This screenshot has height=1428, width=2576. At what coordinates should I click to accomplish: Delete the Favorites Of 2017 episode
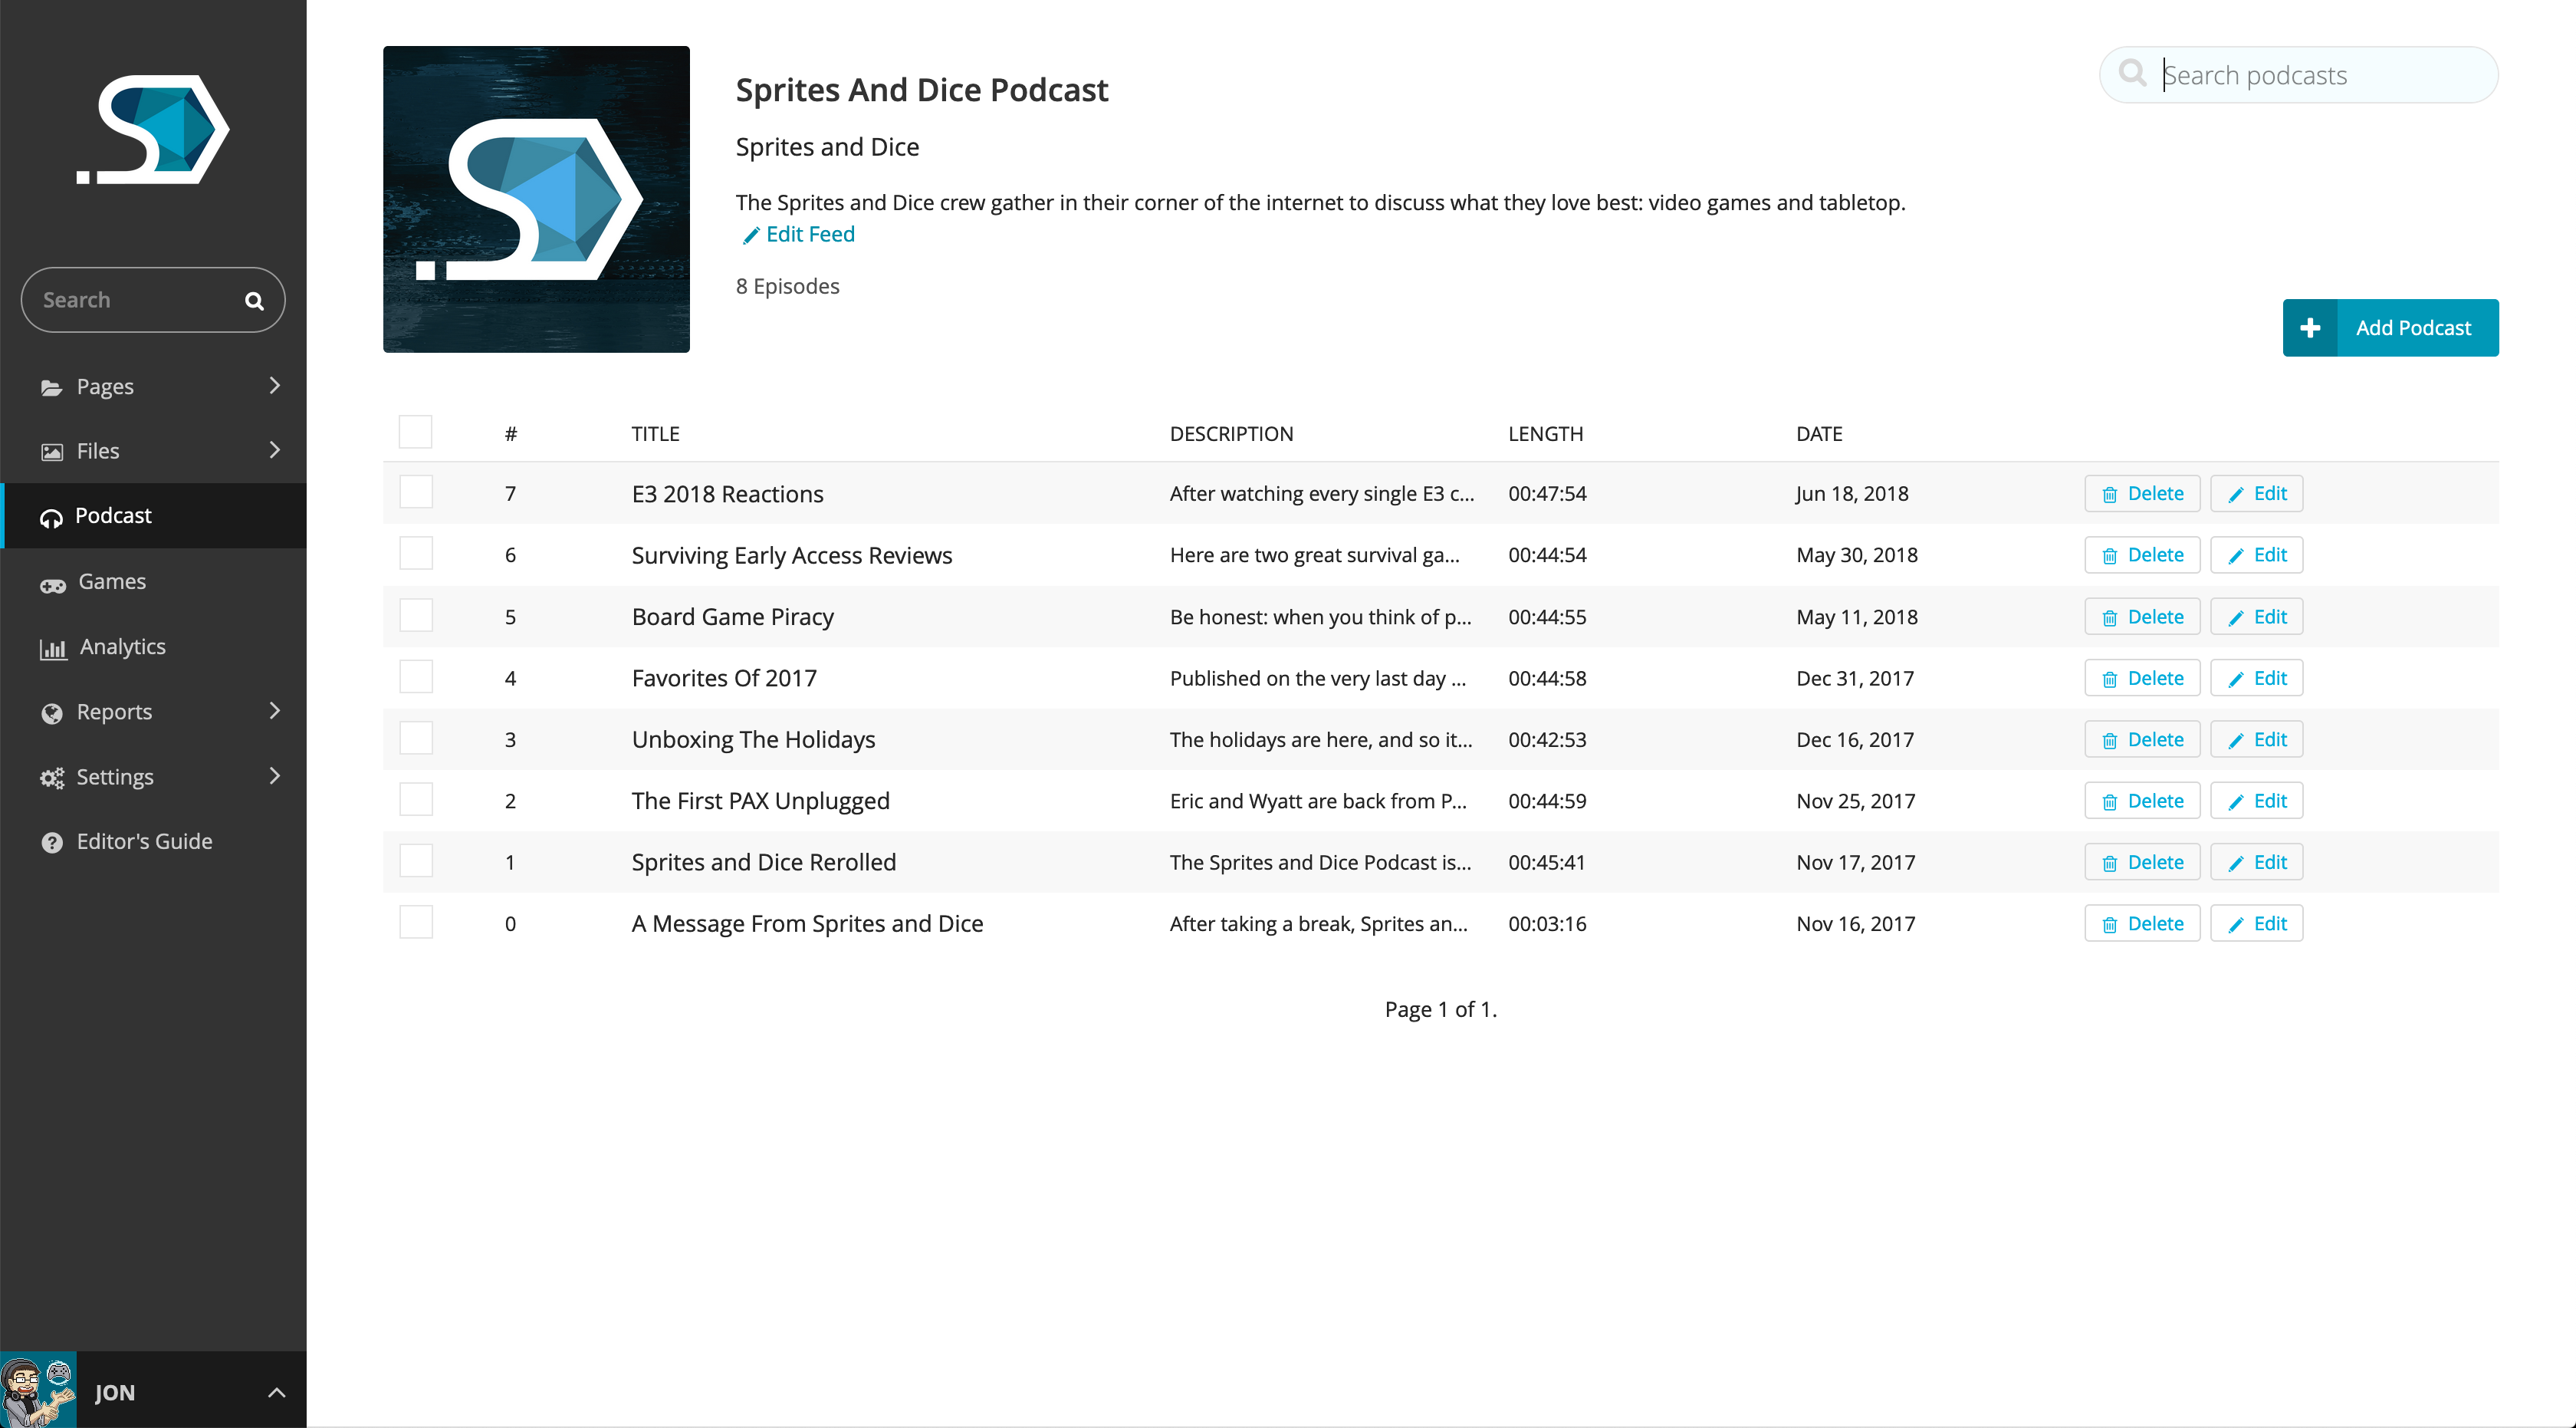pos(2142,678)
